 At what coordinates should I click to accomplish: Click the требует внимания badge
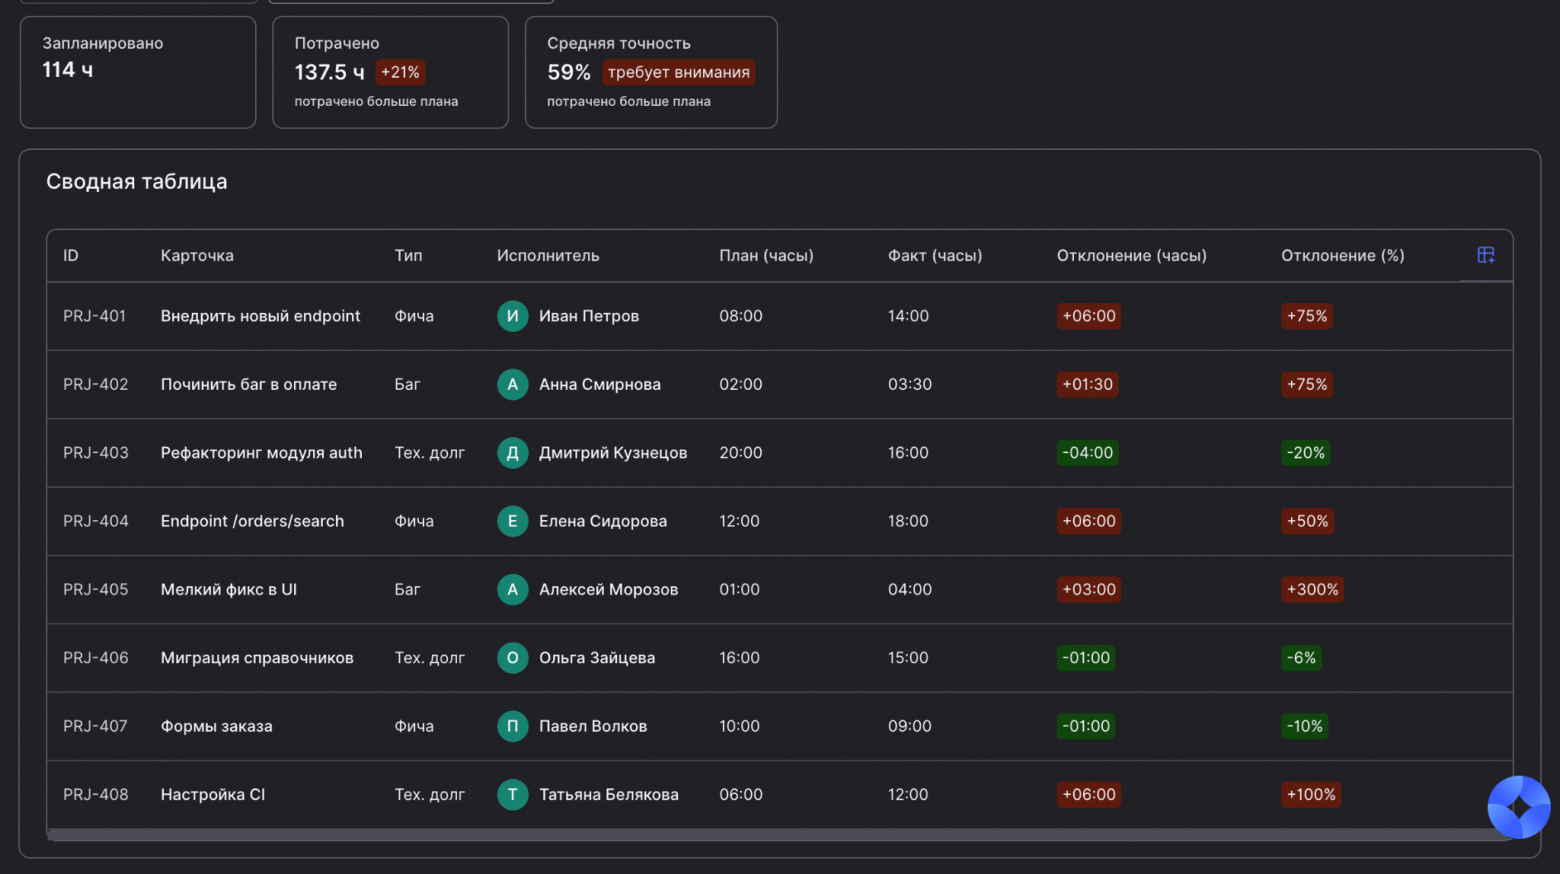click(x=679, y=72)
